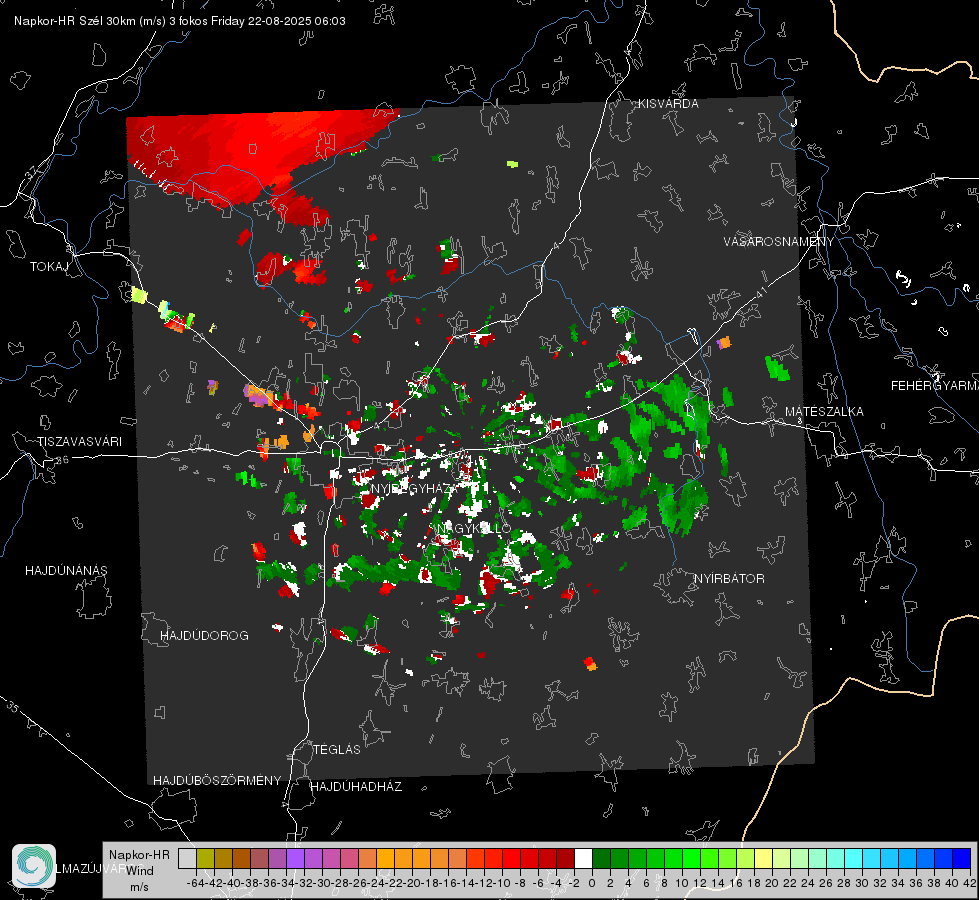
Task: Pick the purple swatch between -34 and -32
Action: click(x=295, y=859)
